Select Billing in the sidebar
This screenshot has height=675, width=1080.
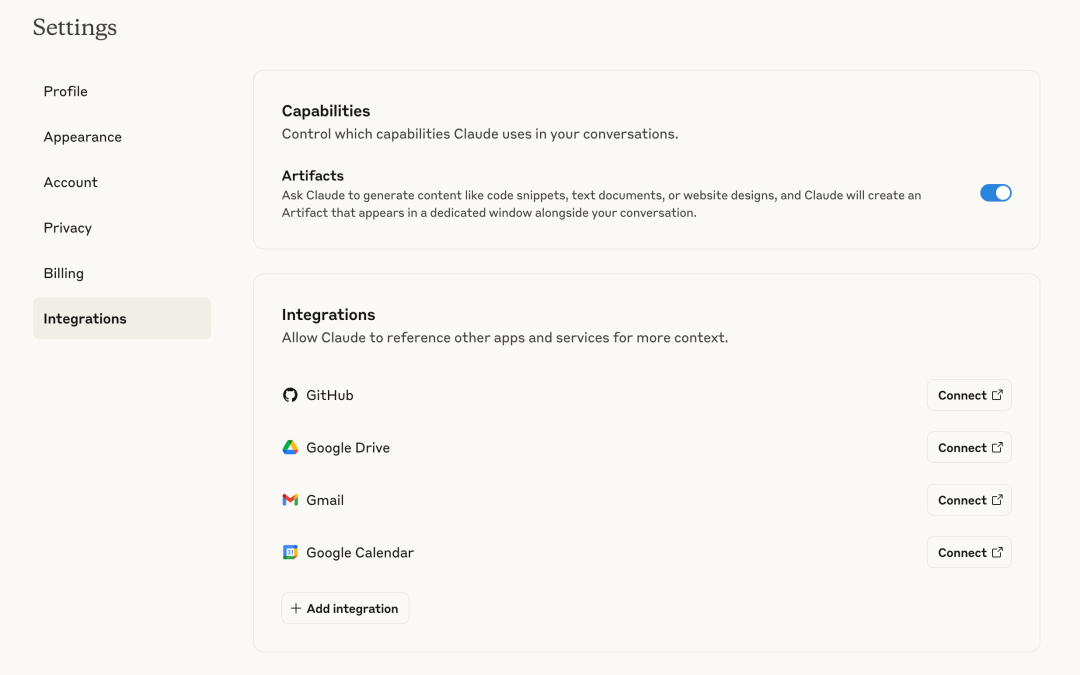click(64, 273)
